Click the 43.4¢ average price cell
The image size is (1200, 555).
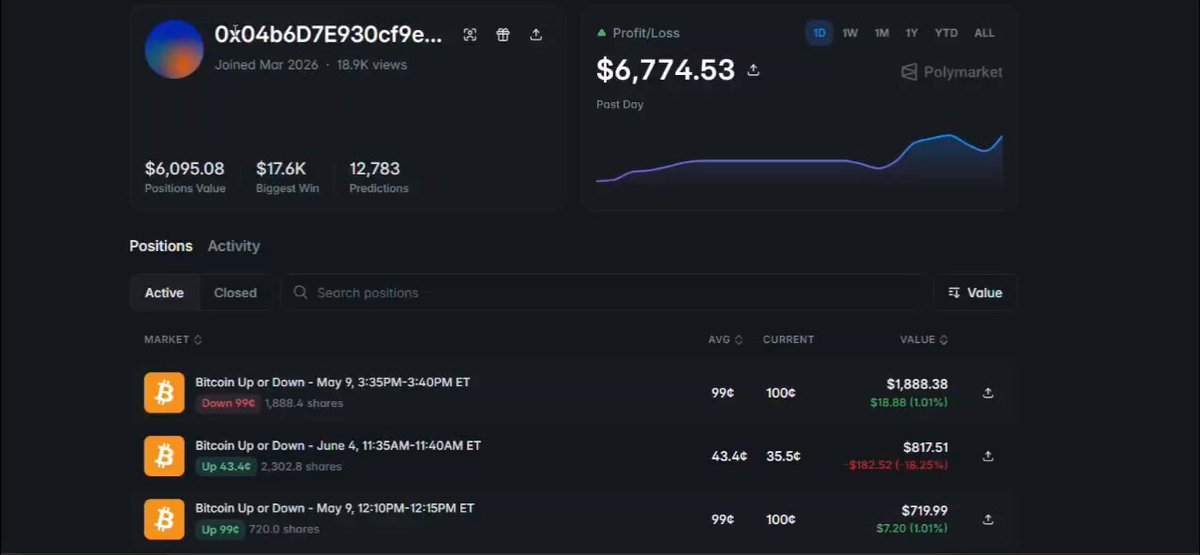coord(729,456)
